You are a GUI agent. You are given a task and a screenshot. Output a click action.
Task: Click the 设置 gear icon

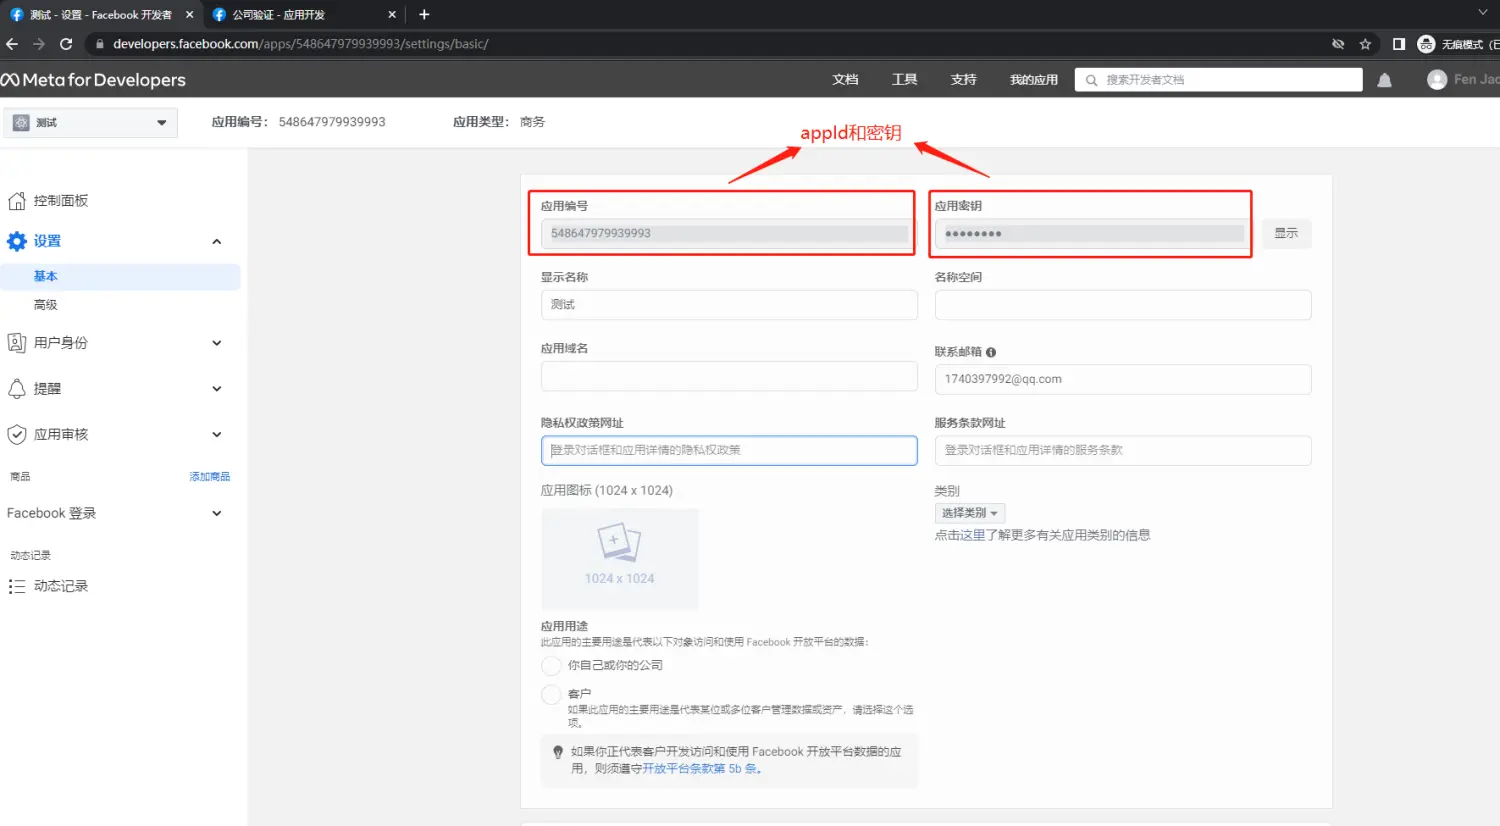[x=17, y=241]
